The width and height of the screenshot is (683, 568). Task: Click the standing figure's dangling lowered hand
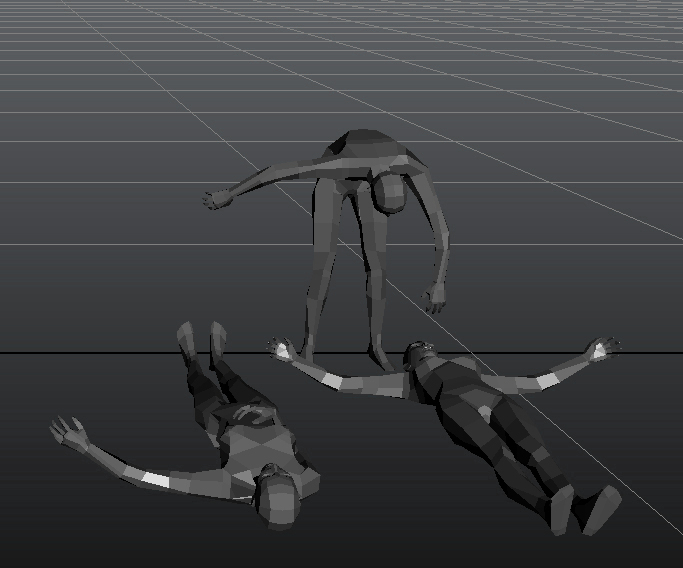point(435,299)
